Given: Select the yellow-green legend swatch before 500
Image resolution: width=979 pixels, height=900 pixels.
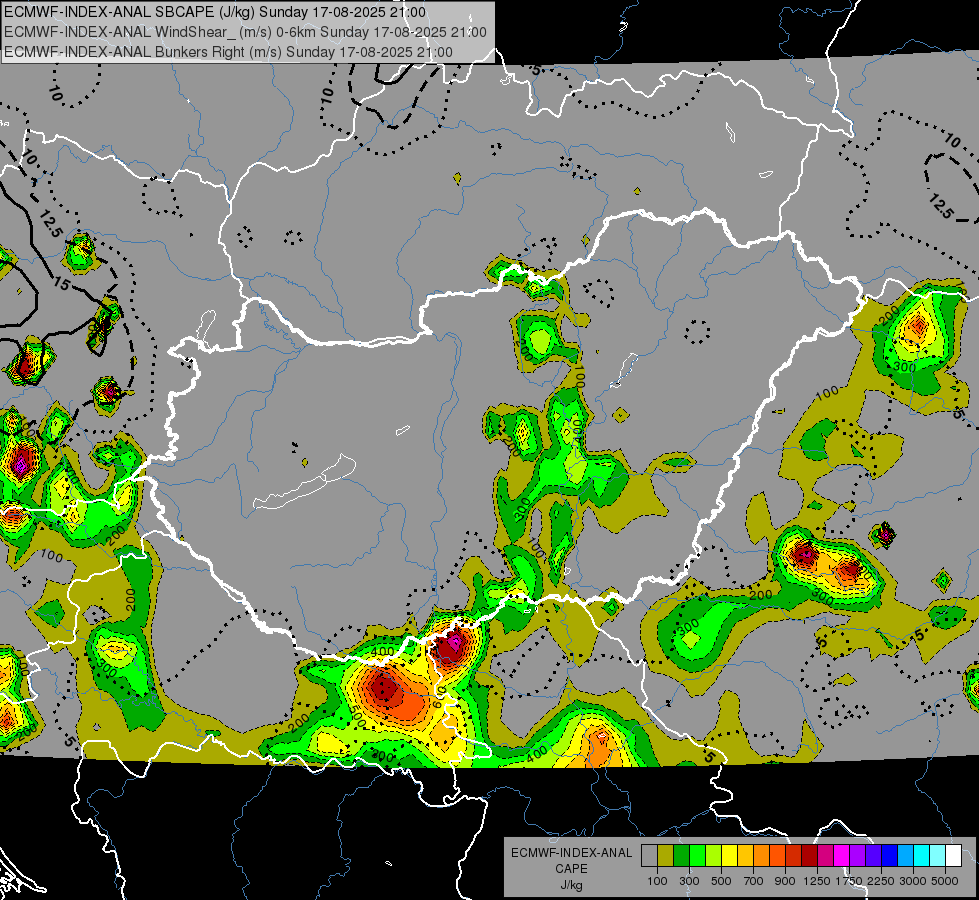Looking at the screenshot, I should tap(714, 855).
